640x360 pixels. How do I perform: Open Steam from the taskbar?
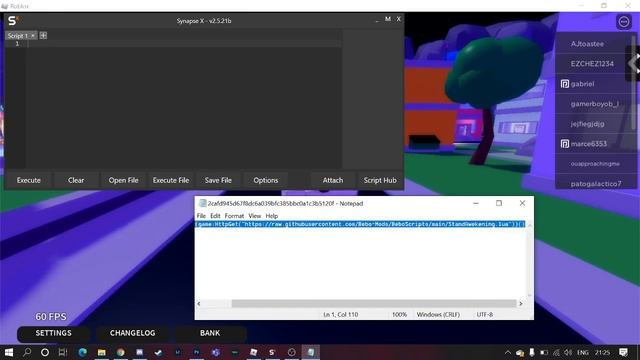(158, 352)
